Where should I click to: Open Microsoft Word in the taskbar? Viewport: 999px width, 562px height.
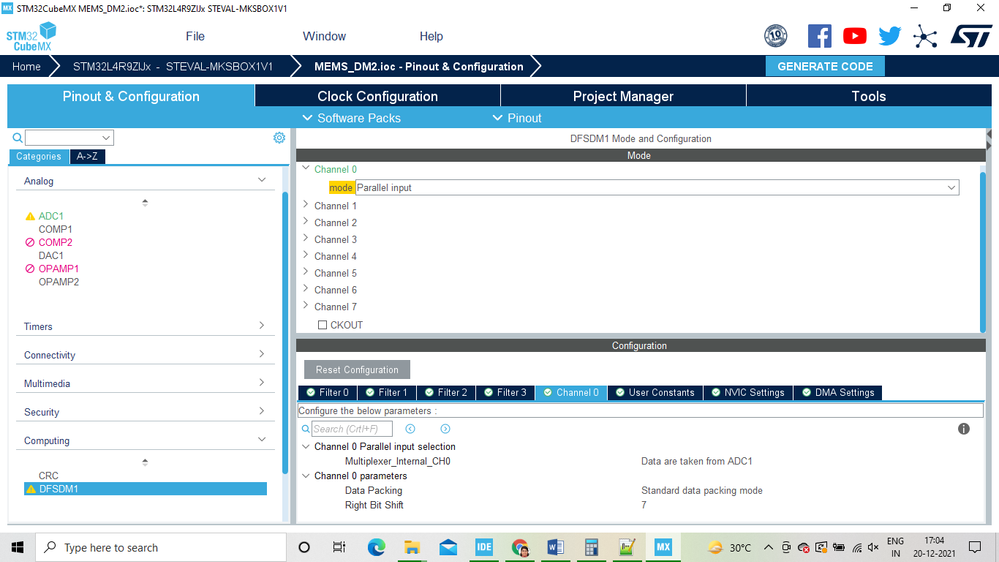(x=555, y=547)
